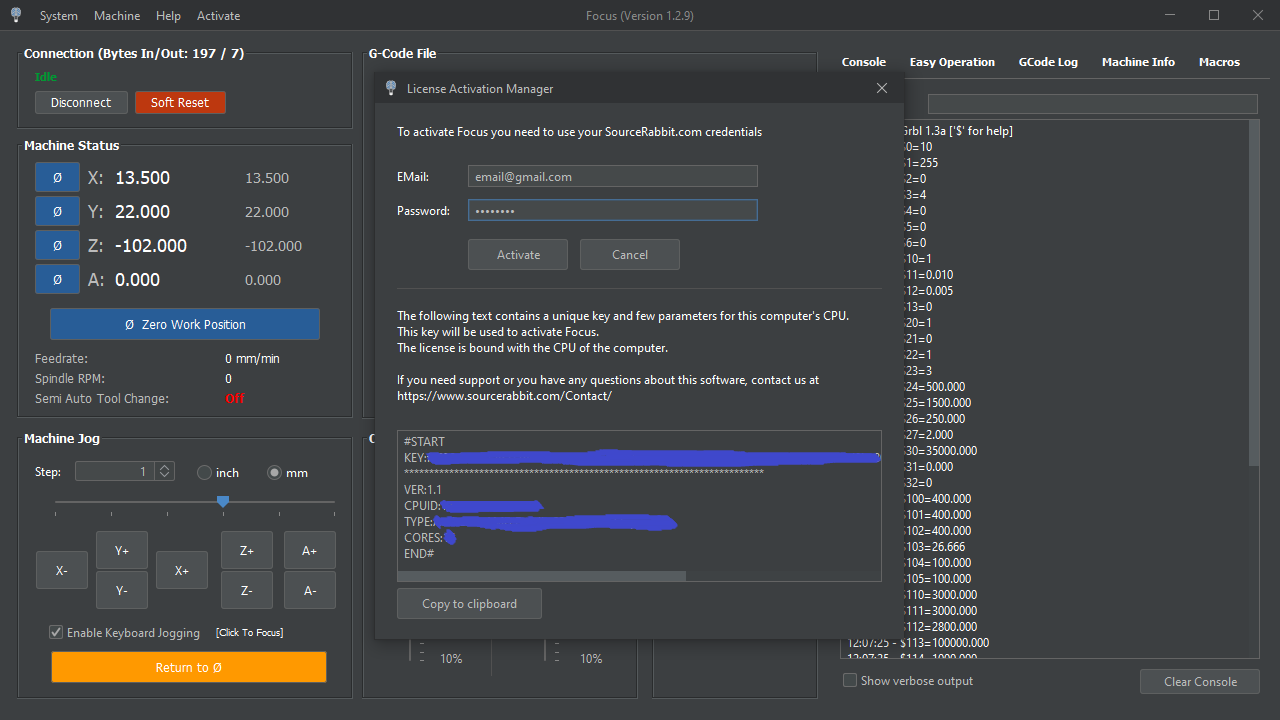Click the EMail input field
This screenshot has height=720, width=1280.
613,177
